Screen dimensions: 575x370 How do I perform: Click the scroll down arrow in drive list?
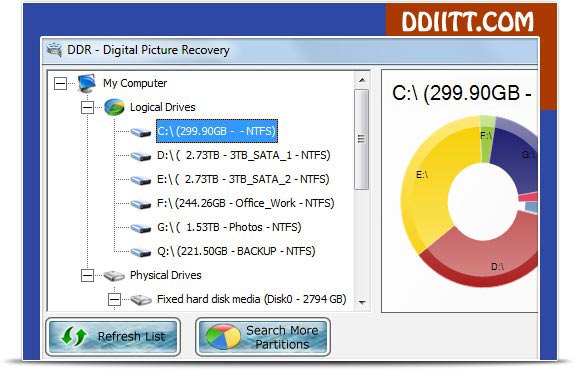[x=362, y=303]
